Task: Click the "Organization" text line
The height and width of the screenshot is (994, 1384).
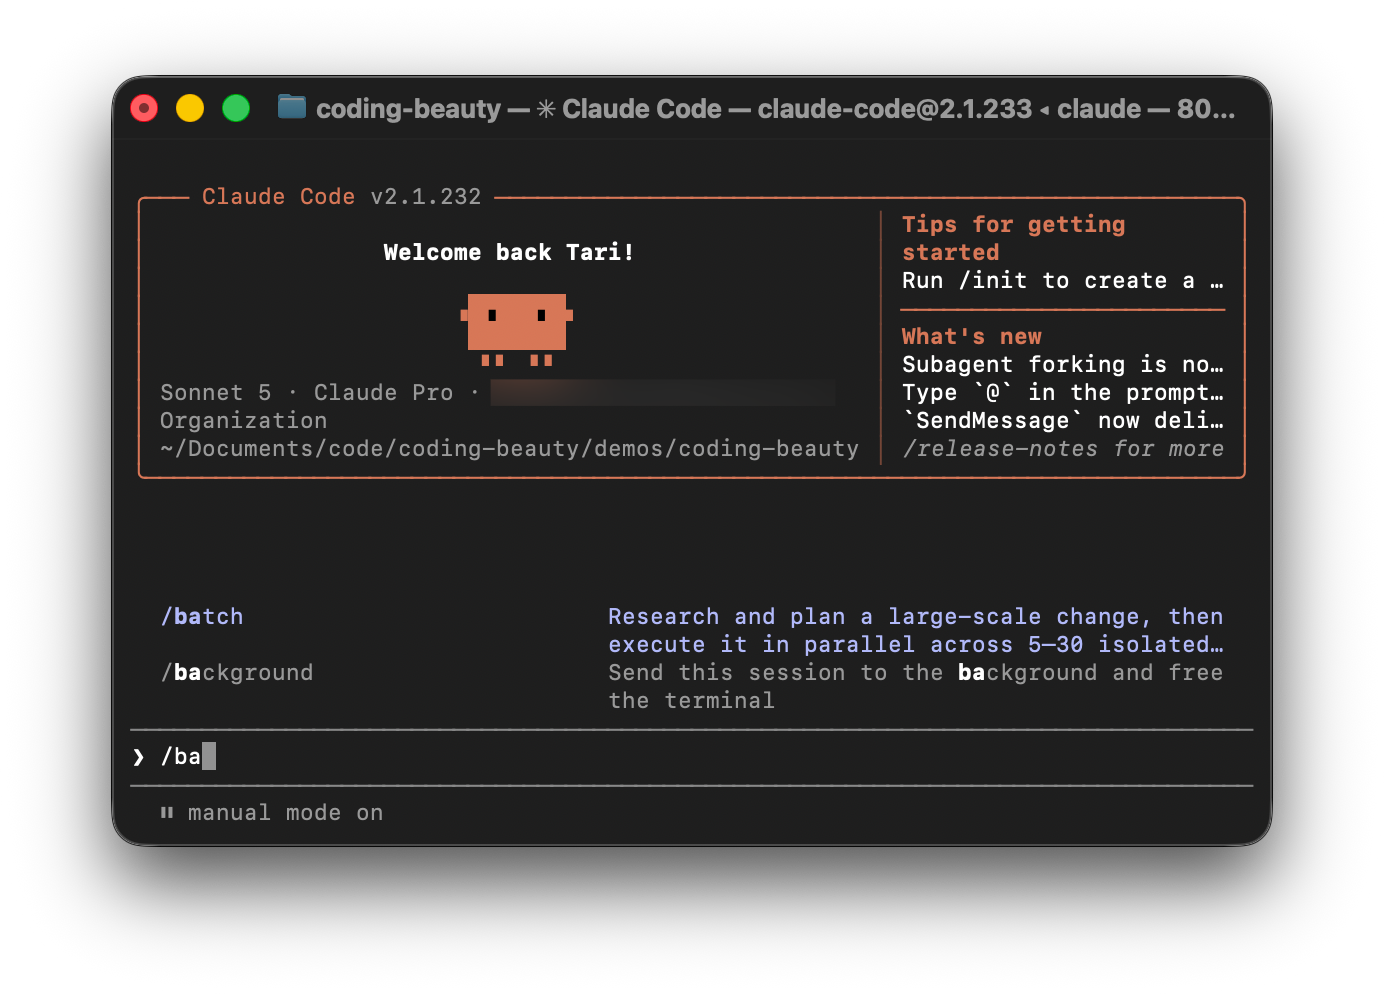Action: pyautogui.click(x=243, y=421)
